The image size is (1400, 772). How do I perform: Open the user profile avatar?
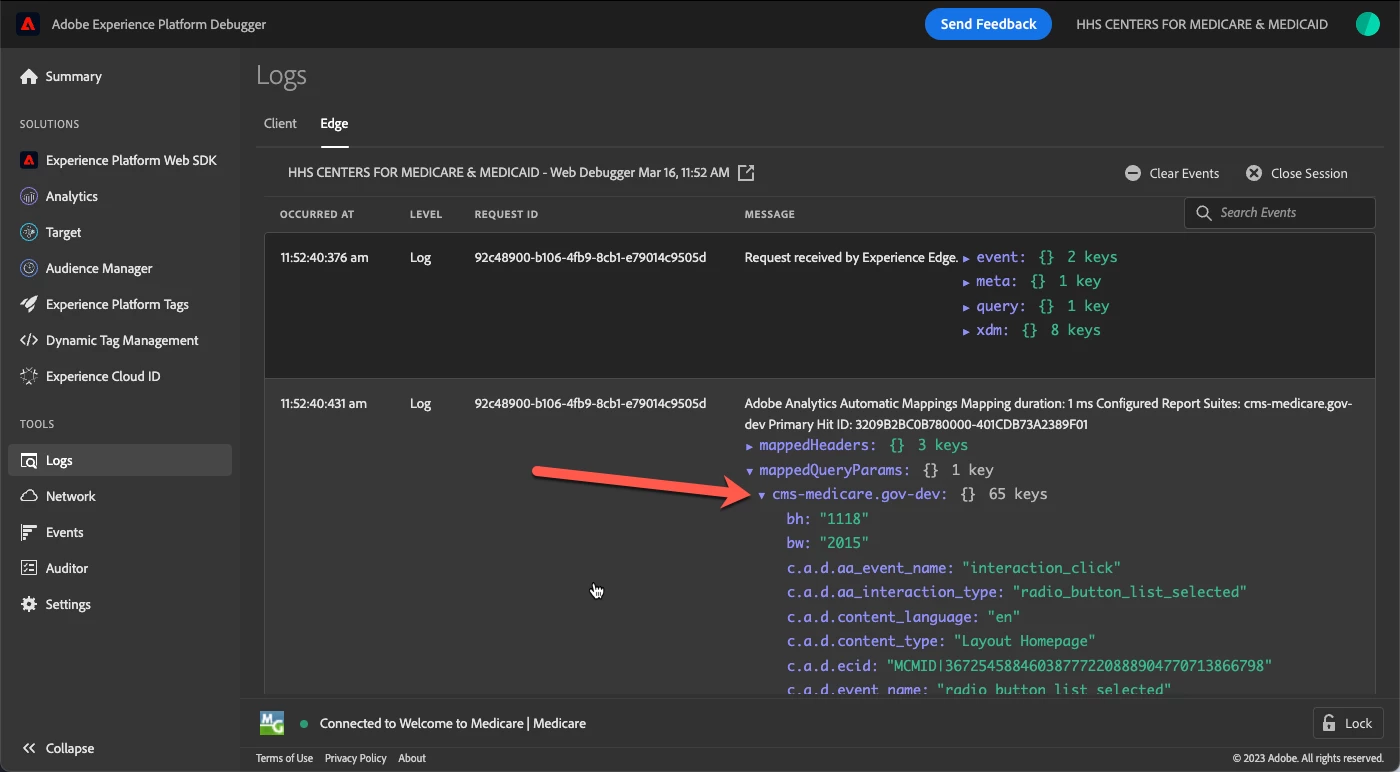click(1367, 24)
